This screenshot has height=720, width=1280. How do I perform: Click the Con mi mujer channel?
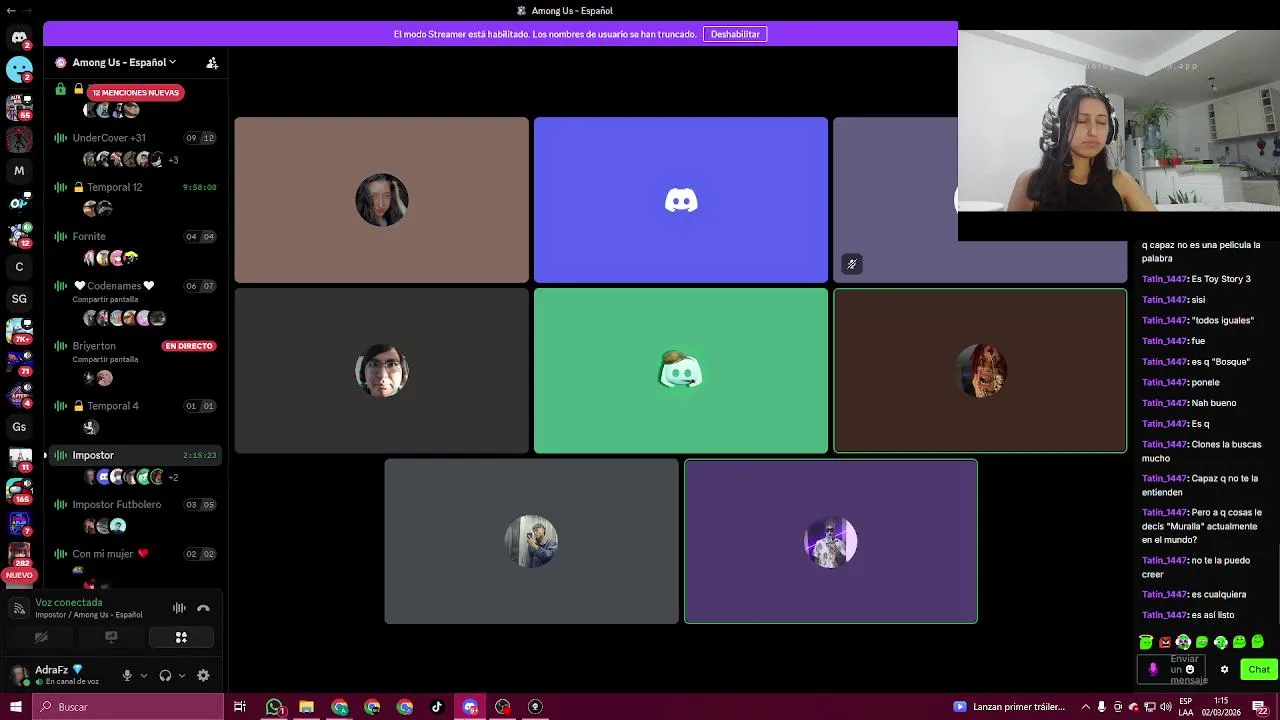pos(135,554)
